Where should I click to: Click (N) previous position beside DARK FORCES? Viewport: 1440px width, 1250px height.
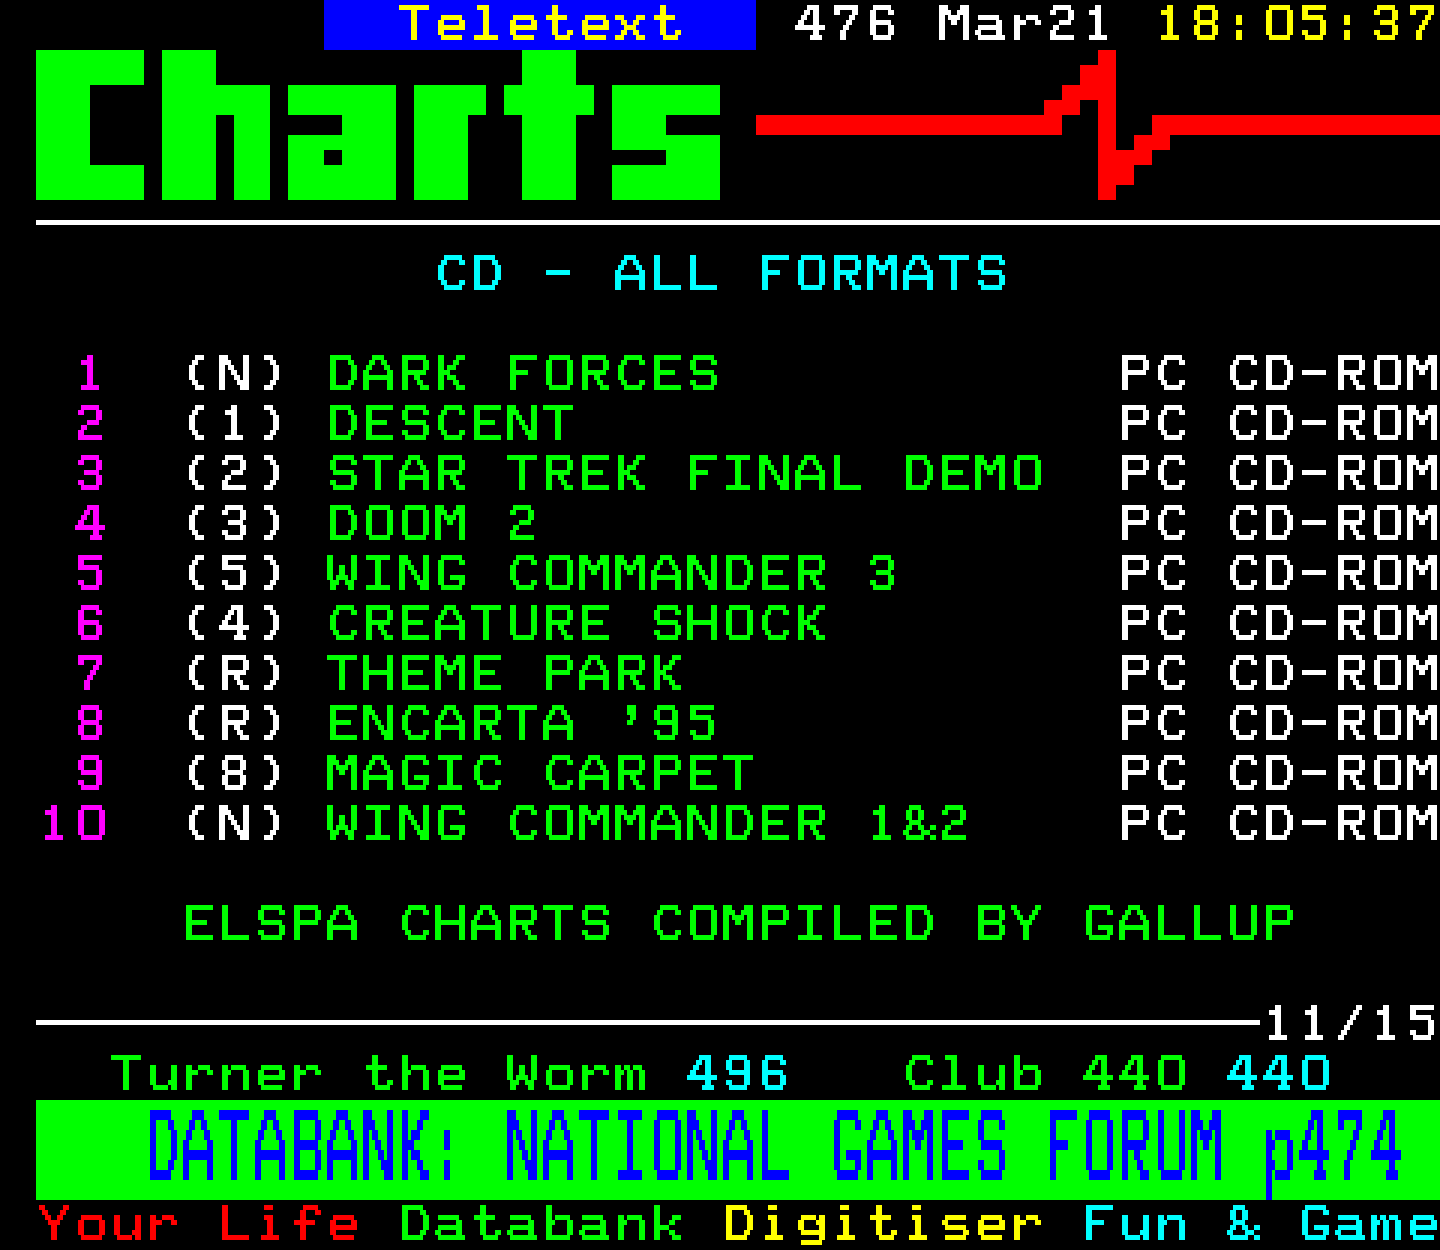coord(235,374)
